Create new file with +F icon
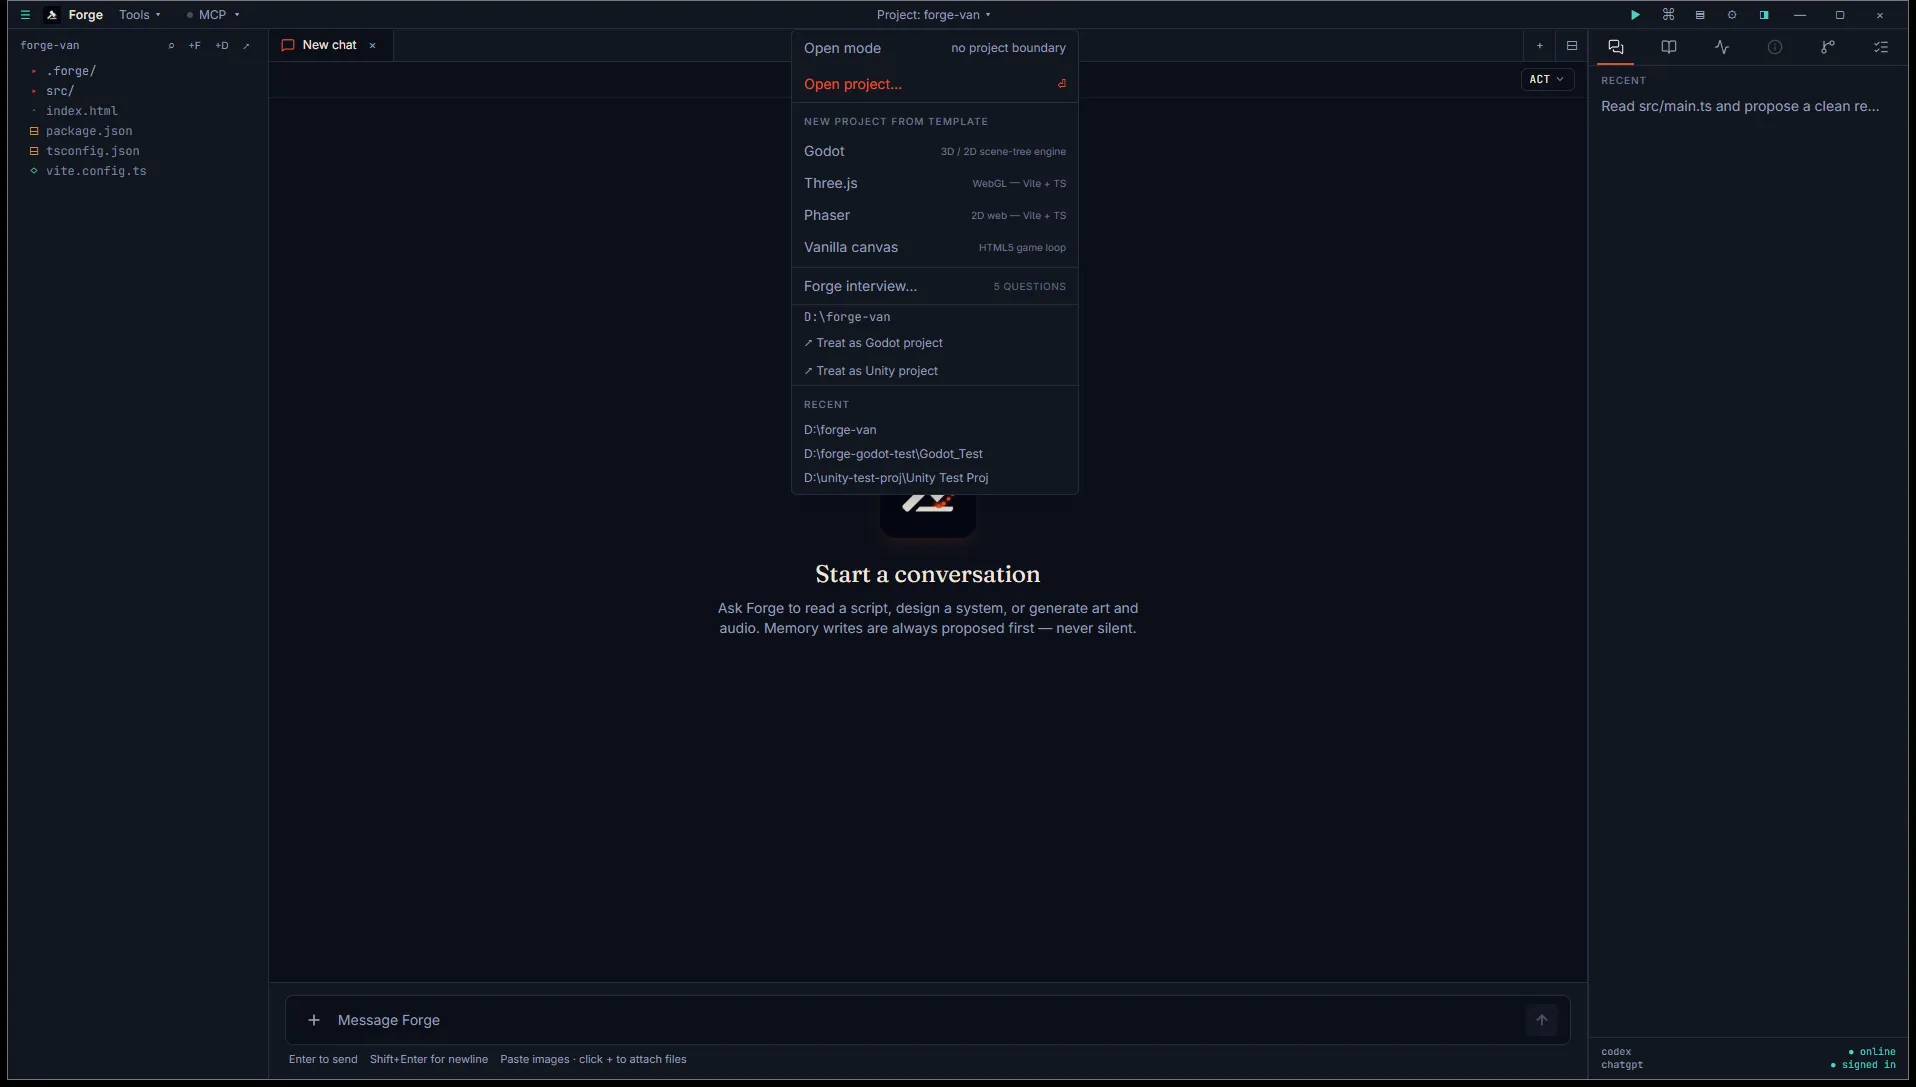 tap(195, 45)
